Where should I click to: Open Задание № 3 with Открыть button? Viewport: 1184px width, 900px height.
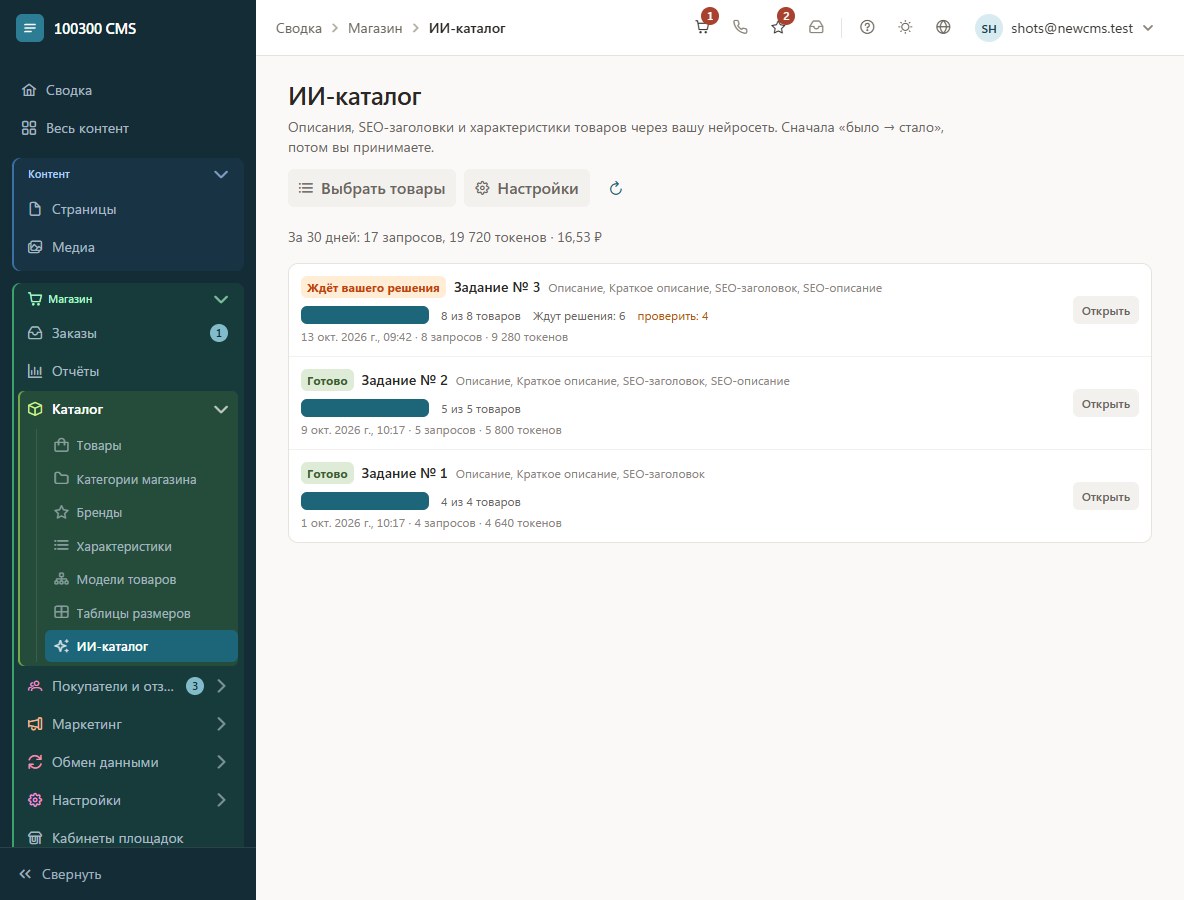click(1105, 311)
